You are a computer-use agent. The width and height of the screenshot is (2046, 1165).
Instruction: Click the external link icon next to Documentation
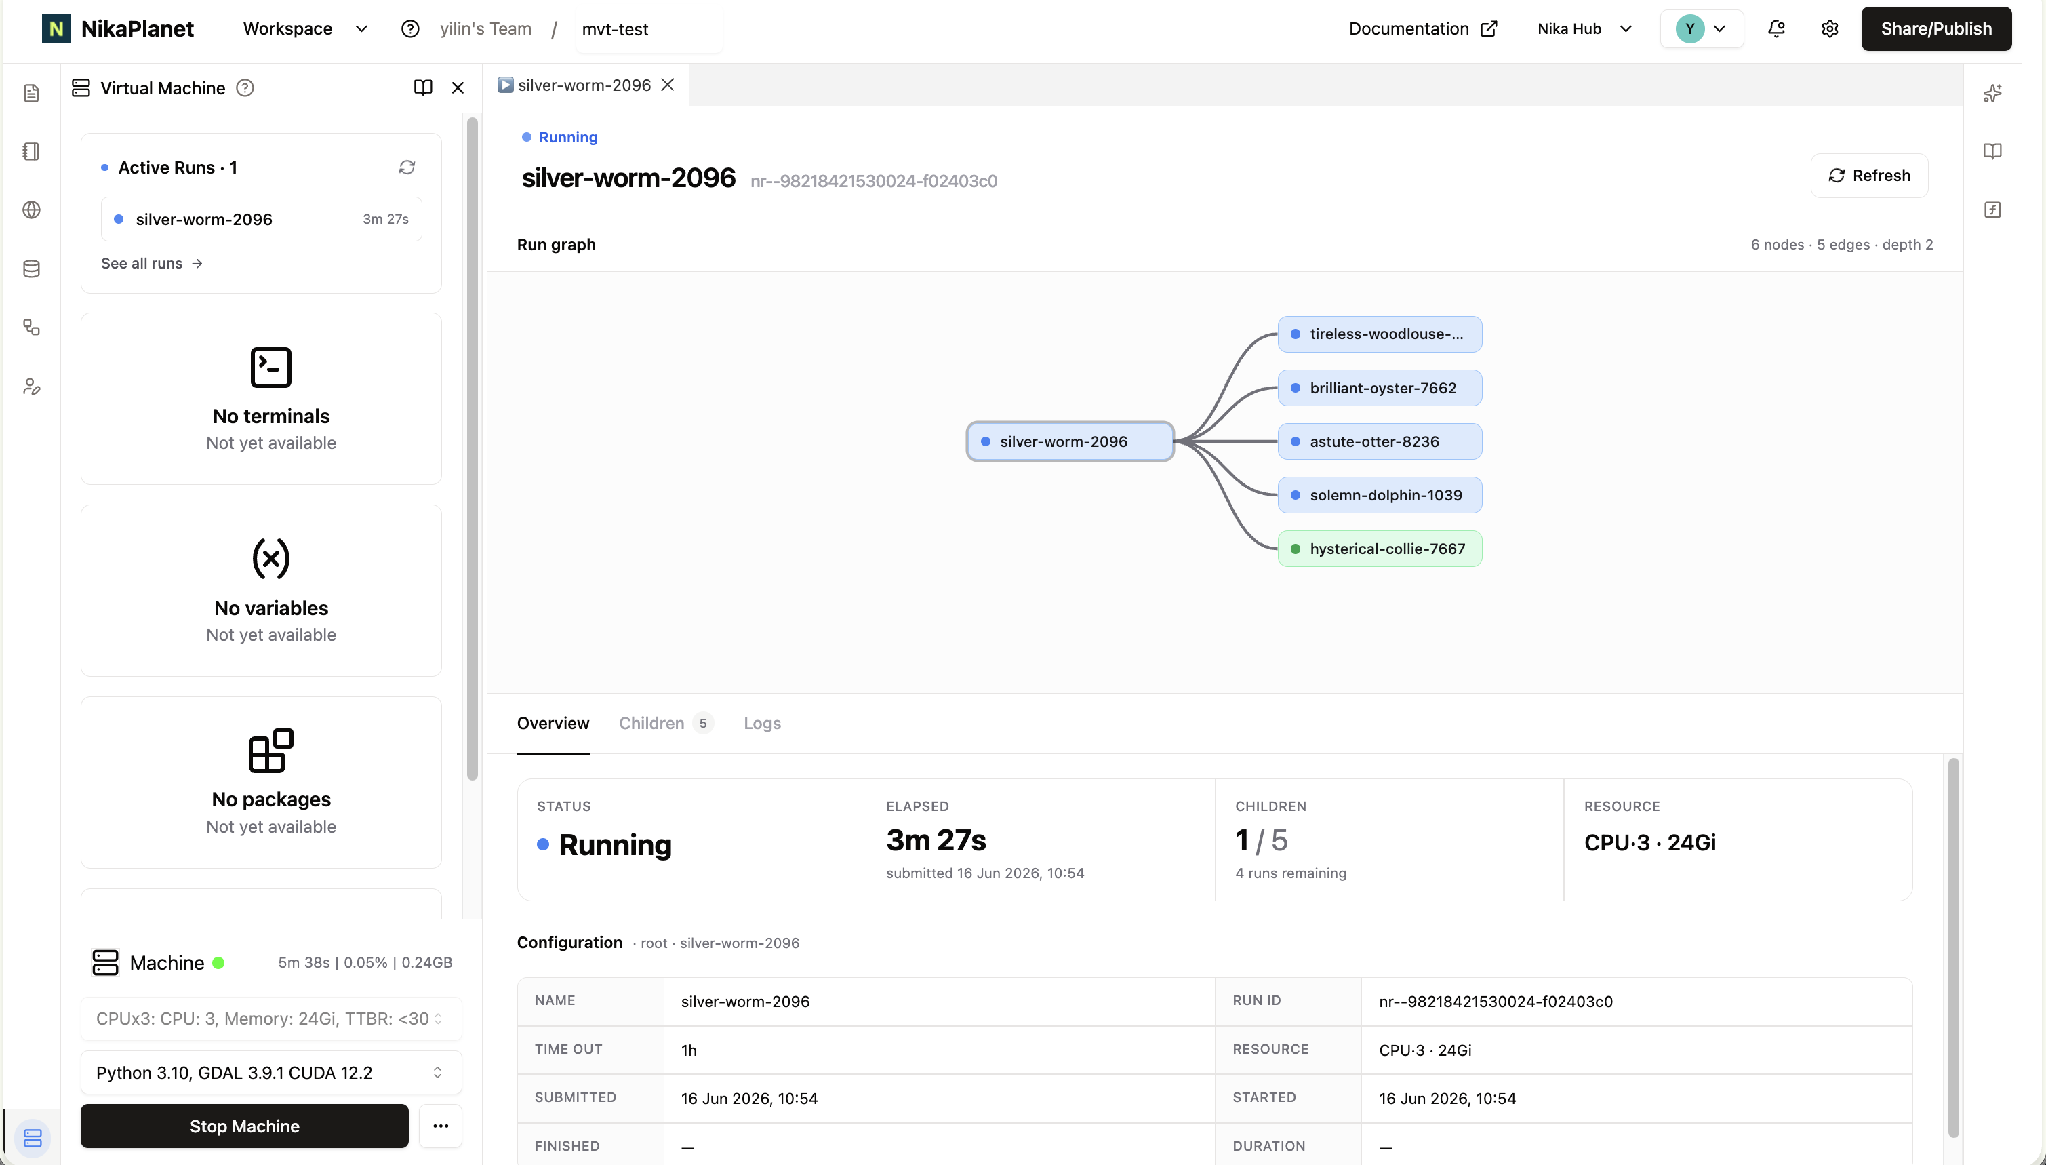(x=1489, y=29)
